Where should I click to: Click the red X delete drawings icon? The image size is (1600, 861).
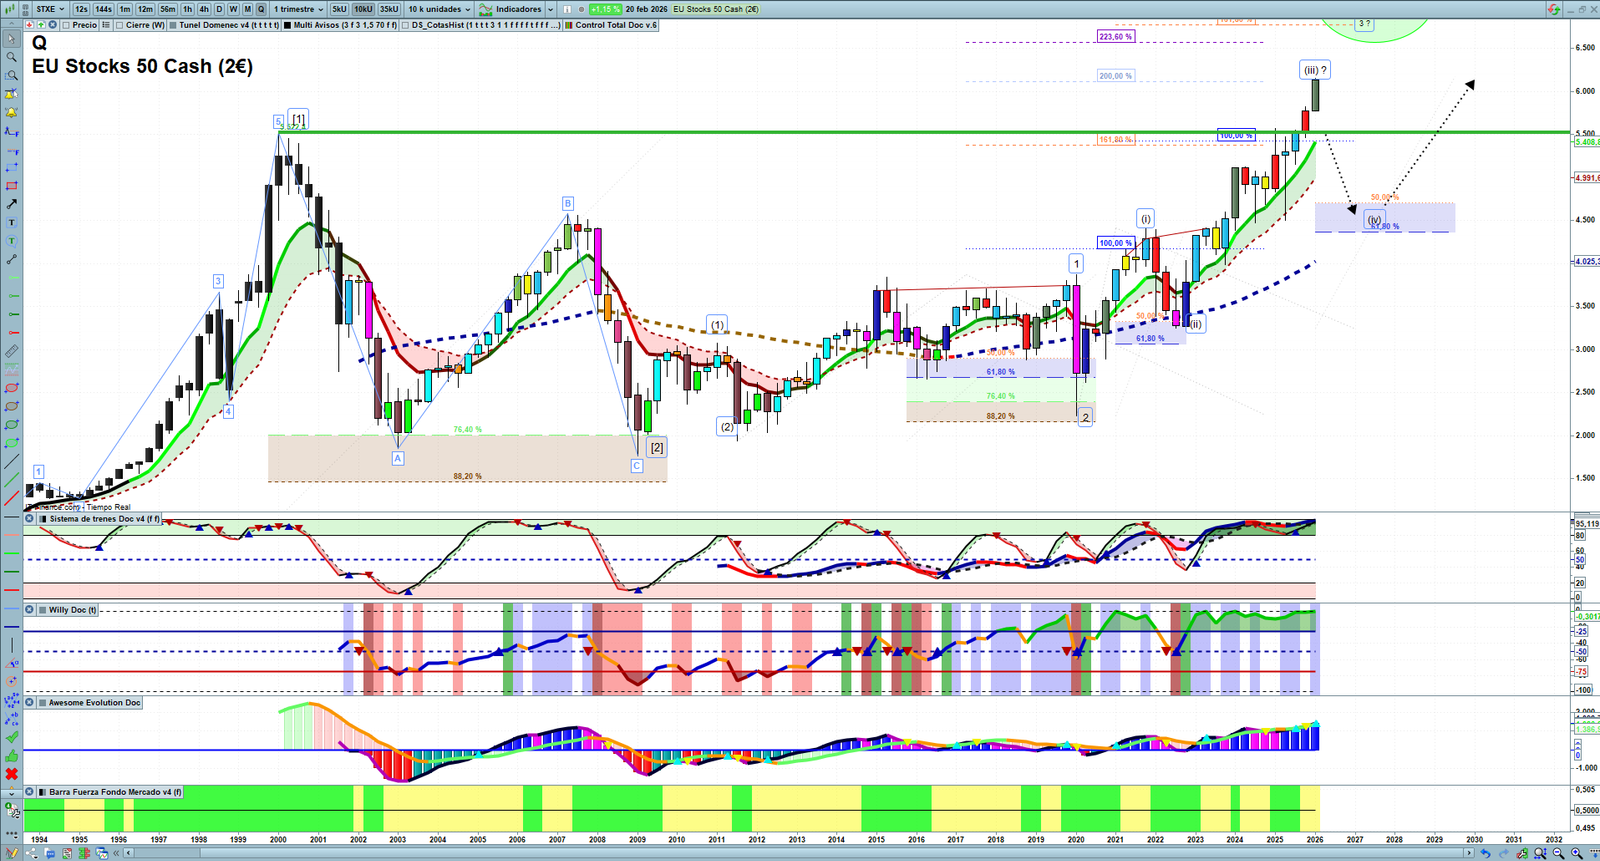pyautogui.click(x=12, y=774)
